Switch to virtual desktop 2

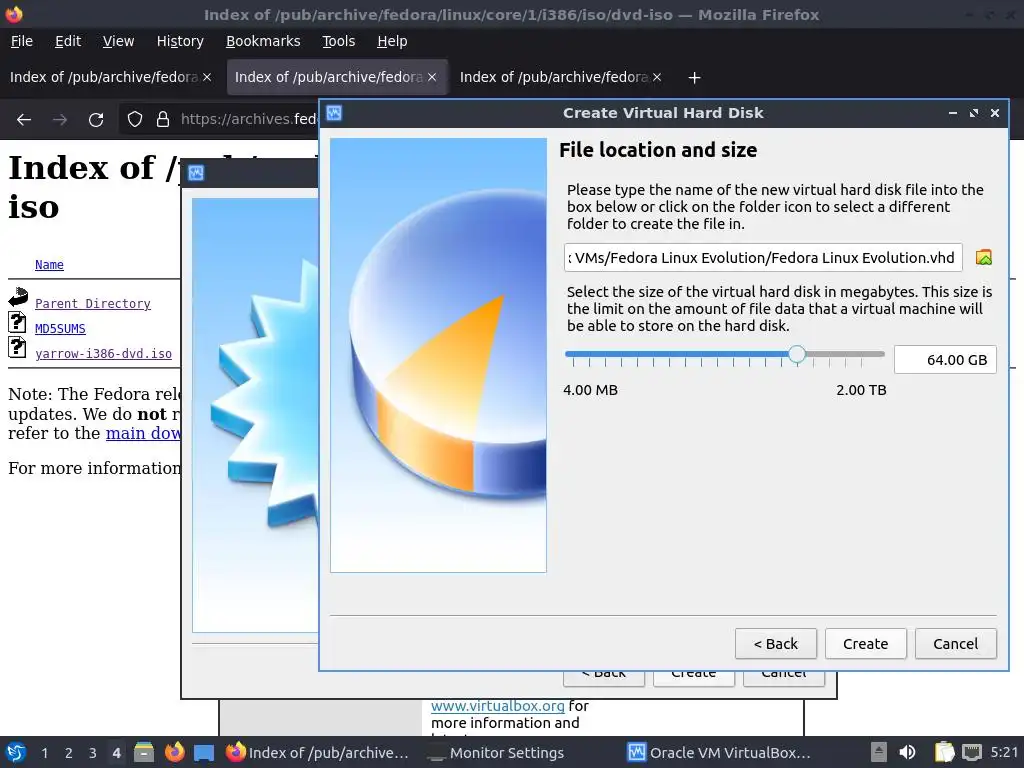[x=69, y=753]
